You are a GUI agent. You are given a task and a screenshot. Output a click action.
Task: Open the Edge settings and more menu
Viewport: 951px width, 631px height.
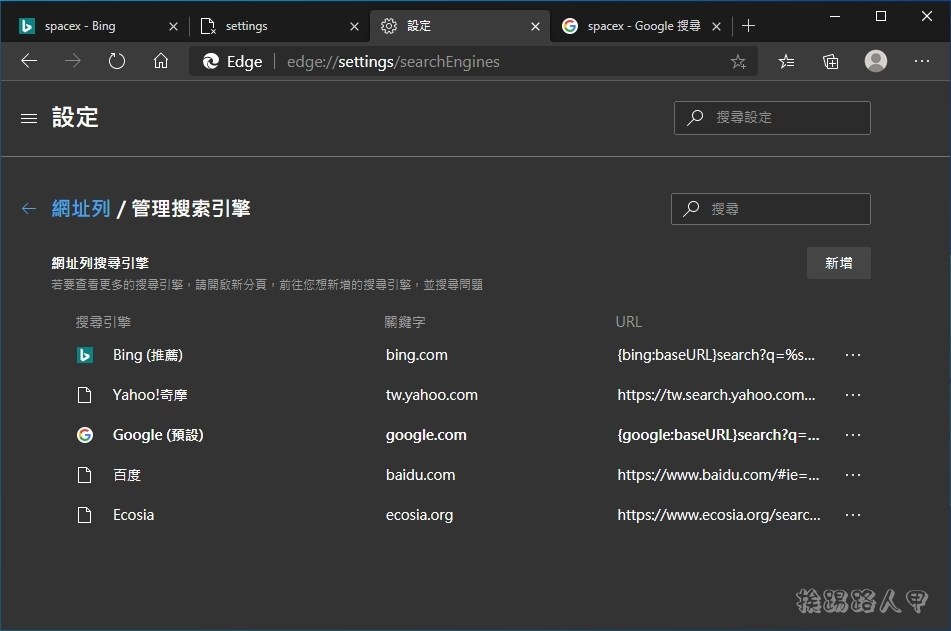click(x=922, y=61)
